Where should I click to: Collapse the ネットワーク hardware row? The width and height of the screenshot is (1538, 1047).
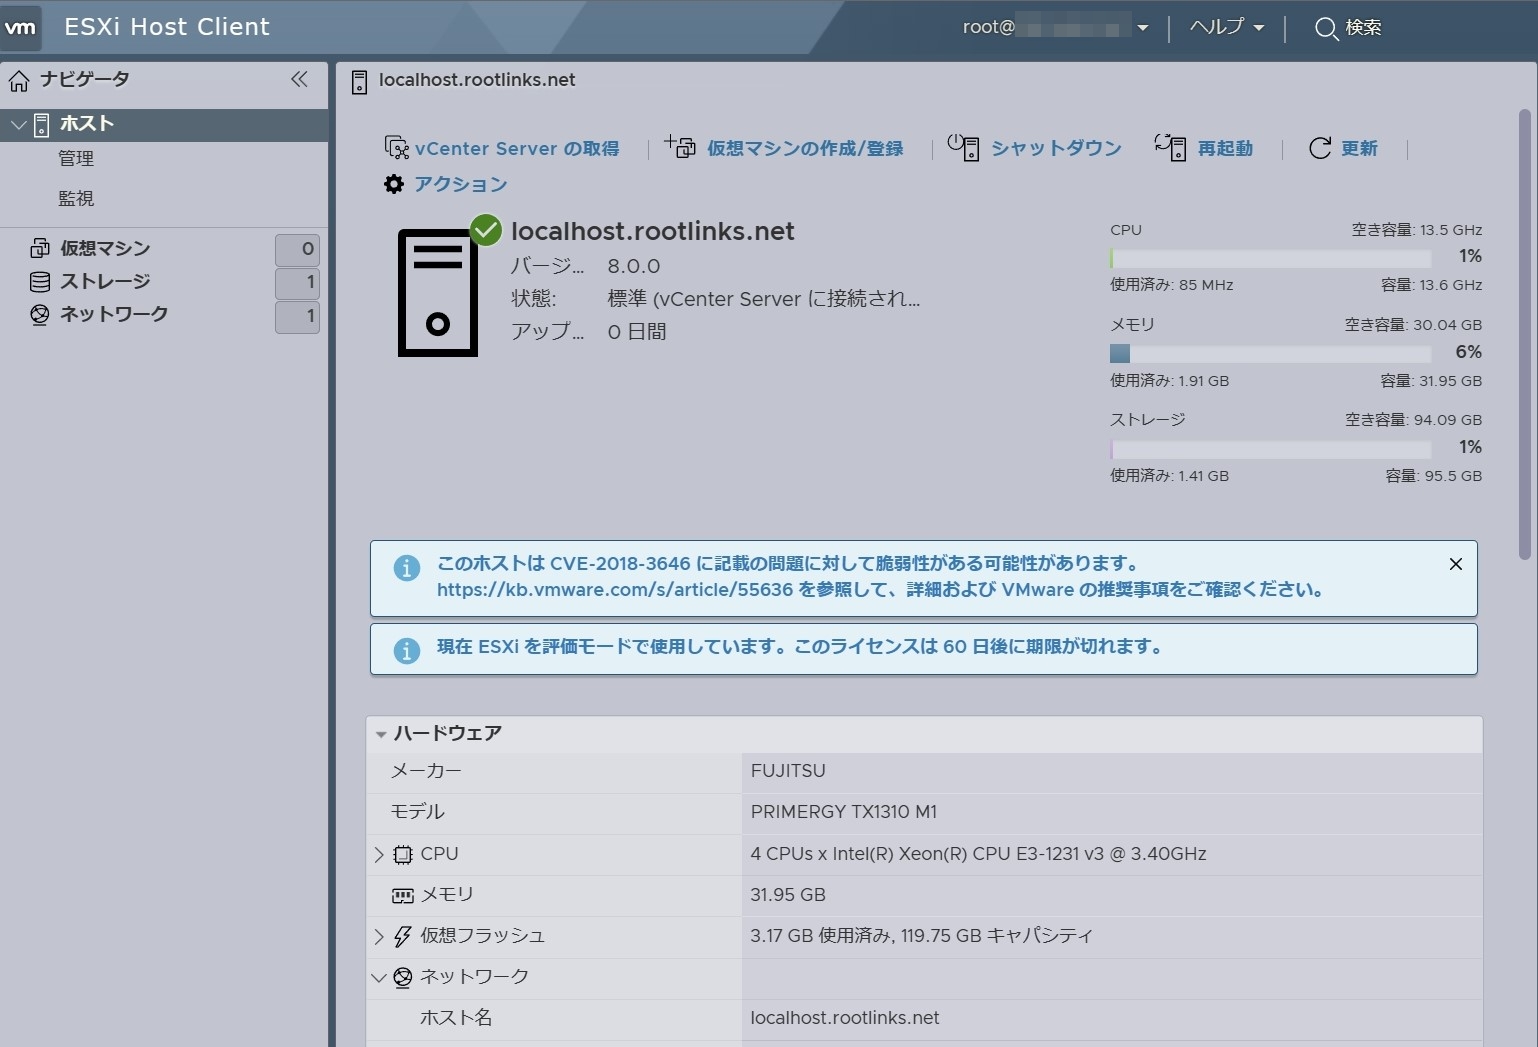tap(378, 977)
